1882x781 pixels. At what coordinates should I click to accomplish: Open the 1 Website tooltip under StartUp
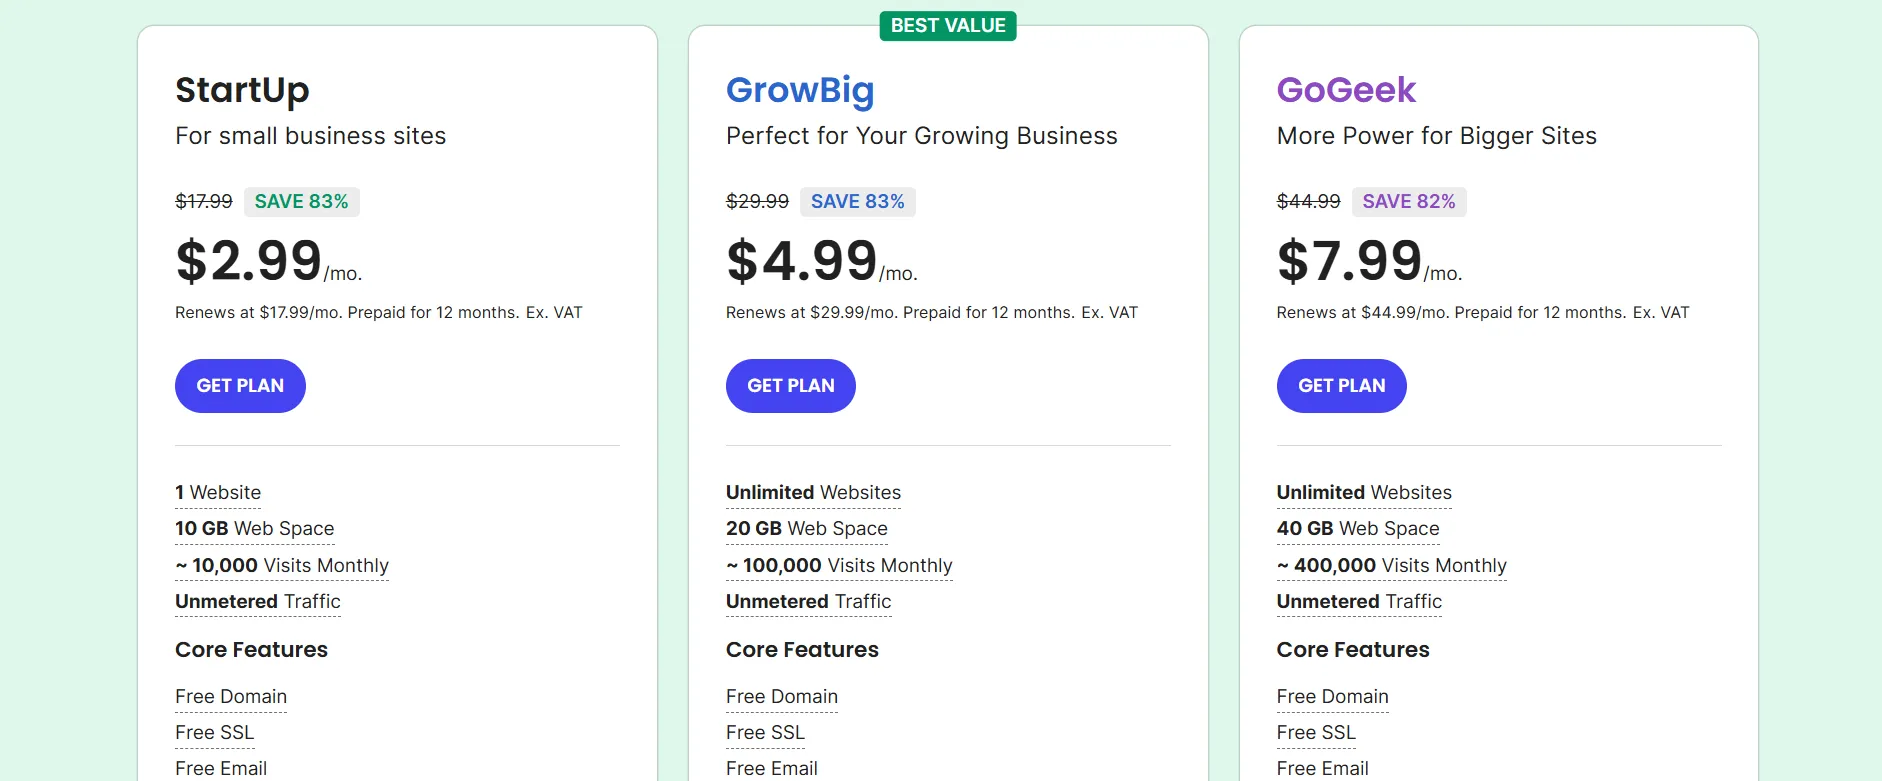coord(217,492)
